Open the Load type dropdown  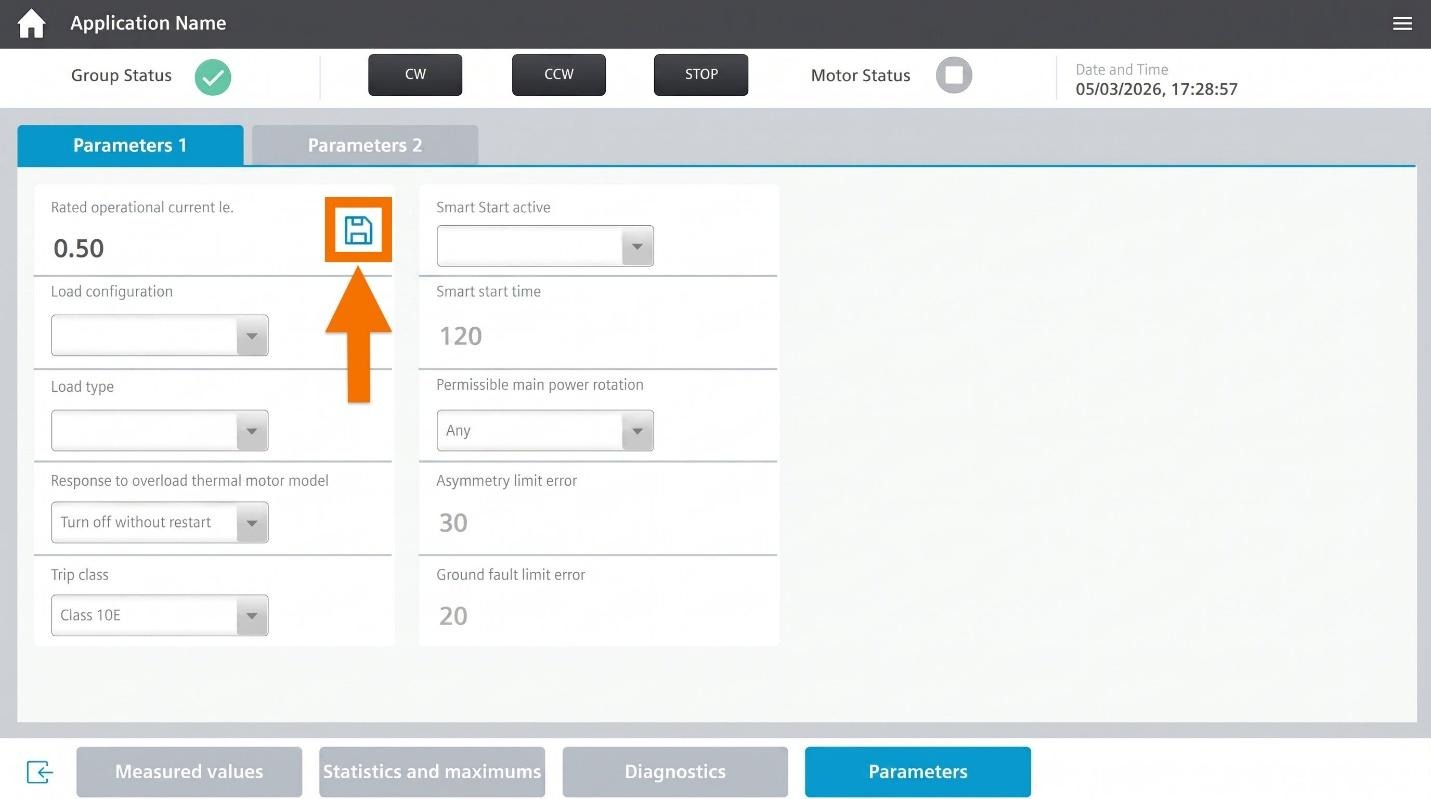pos(160,431)
